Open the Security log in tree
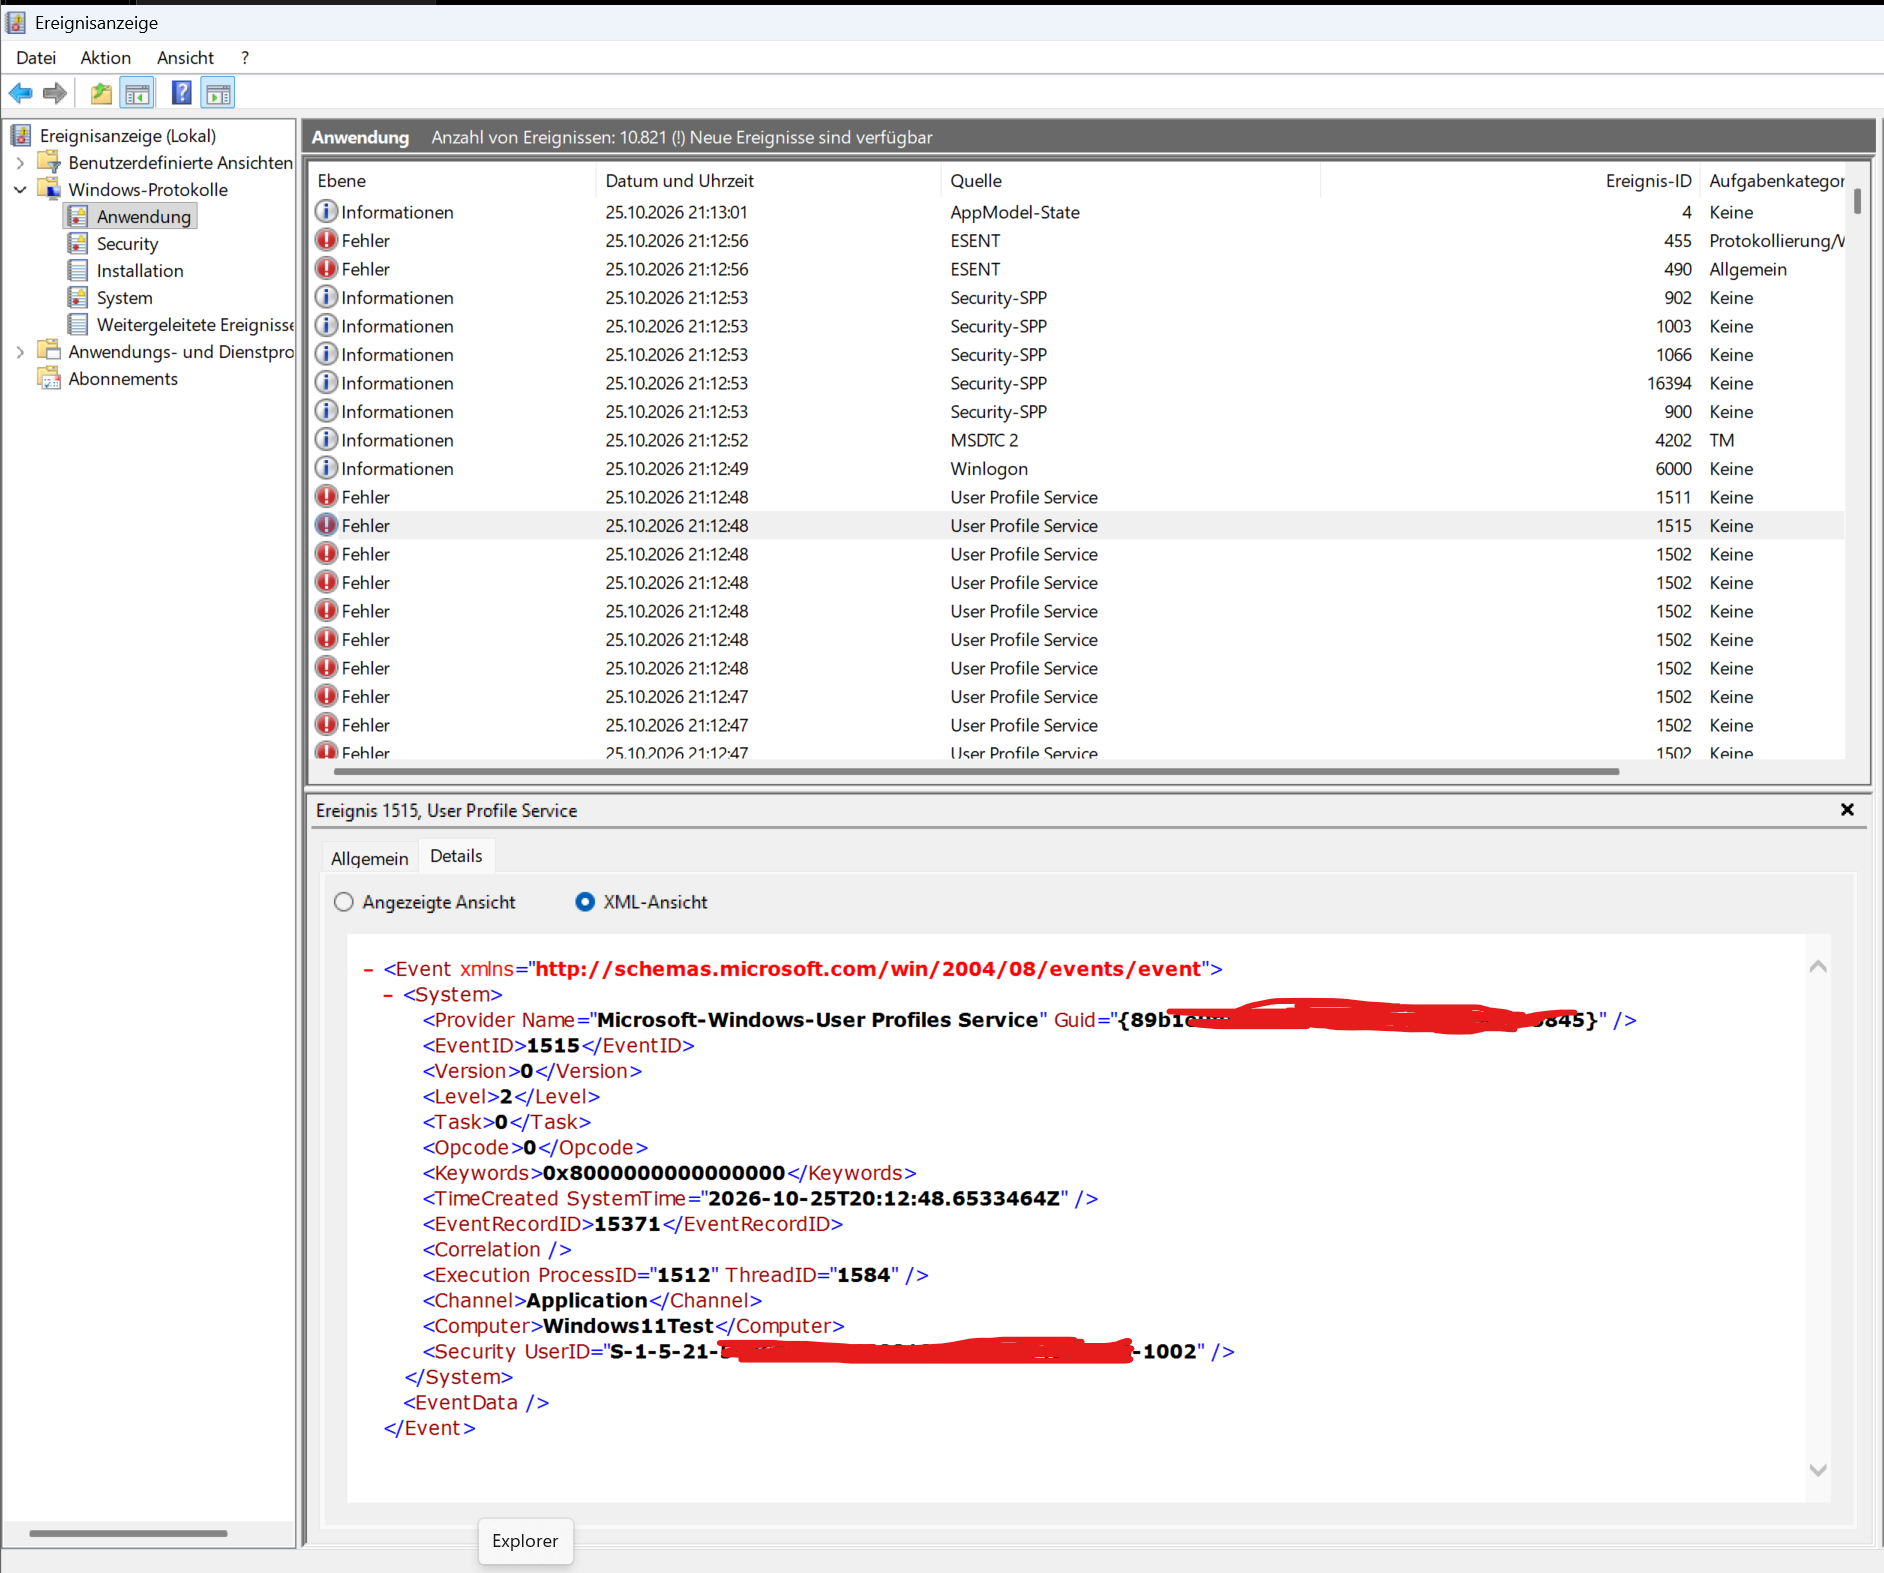 pyautogui.click(x=127, y=244)
